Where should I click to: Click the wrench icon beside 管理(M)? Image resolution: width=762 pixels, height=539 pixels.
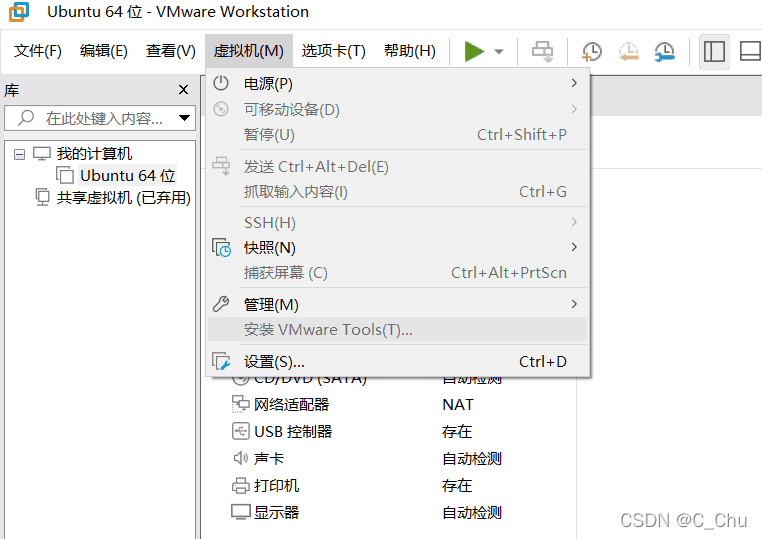(x=221, y=304)
